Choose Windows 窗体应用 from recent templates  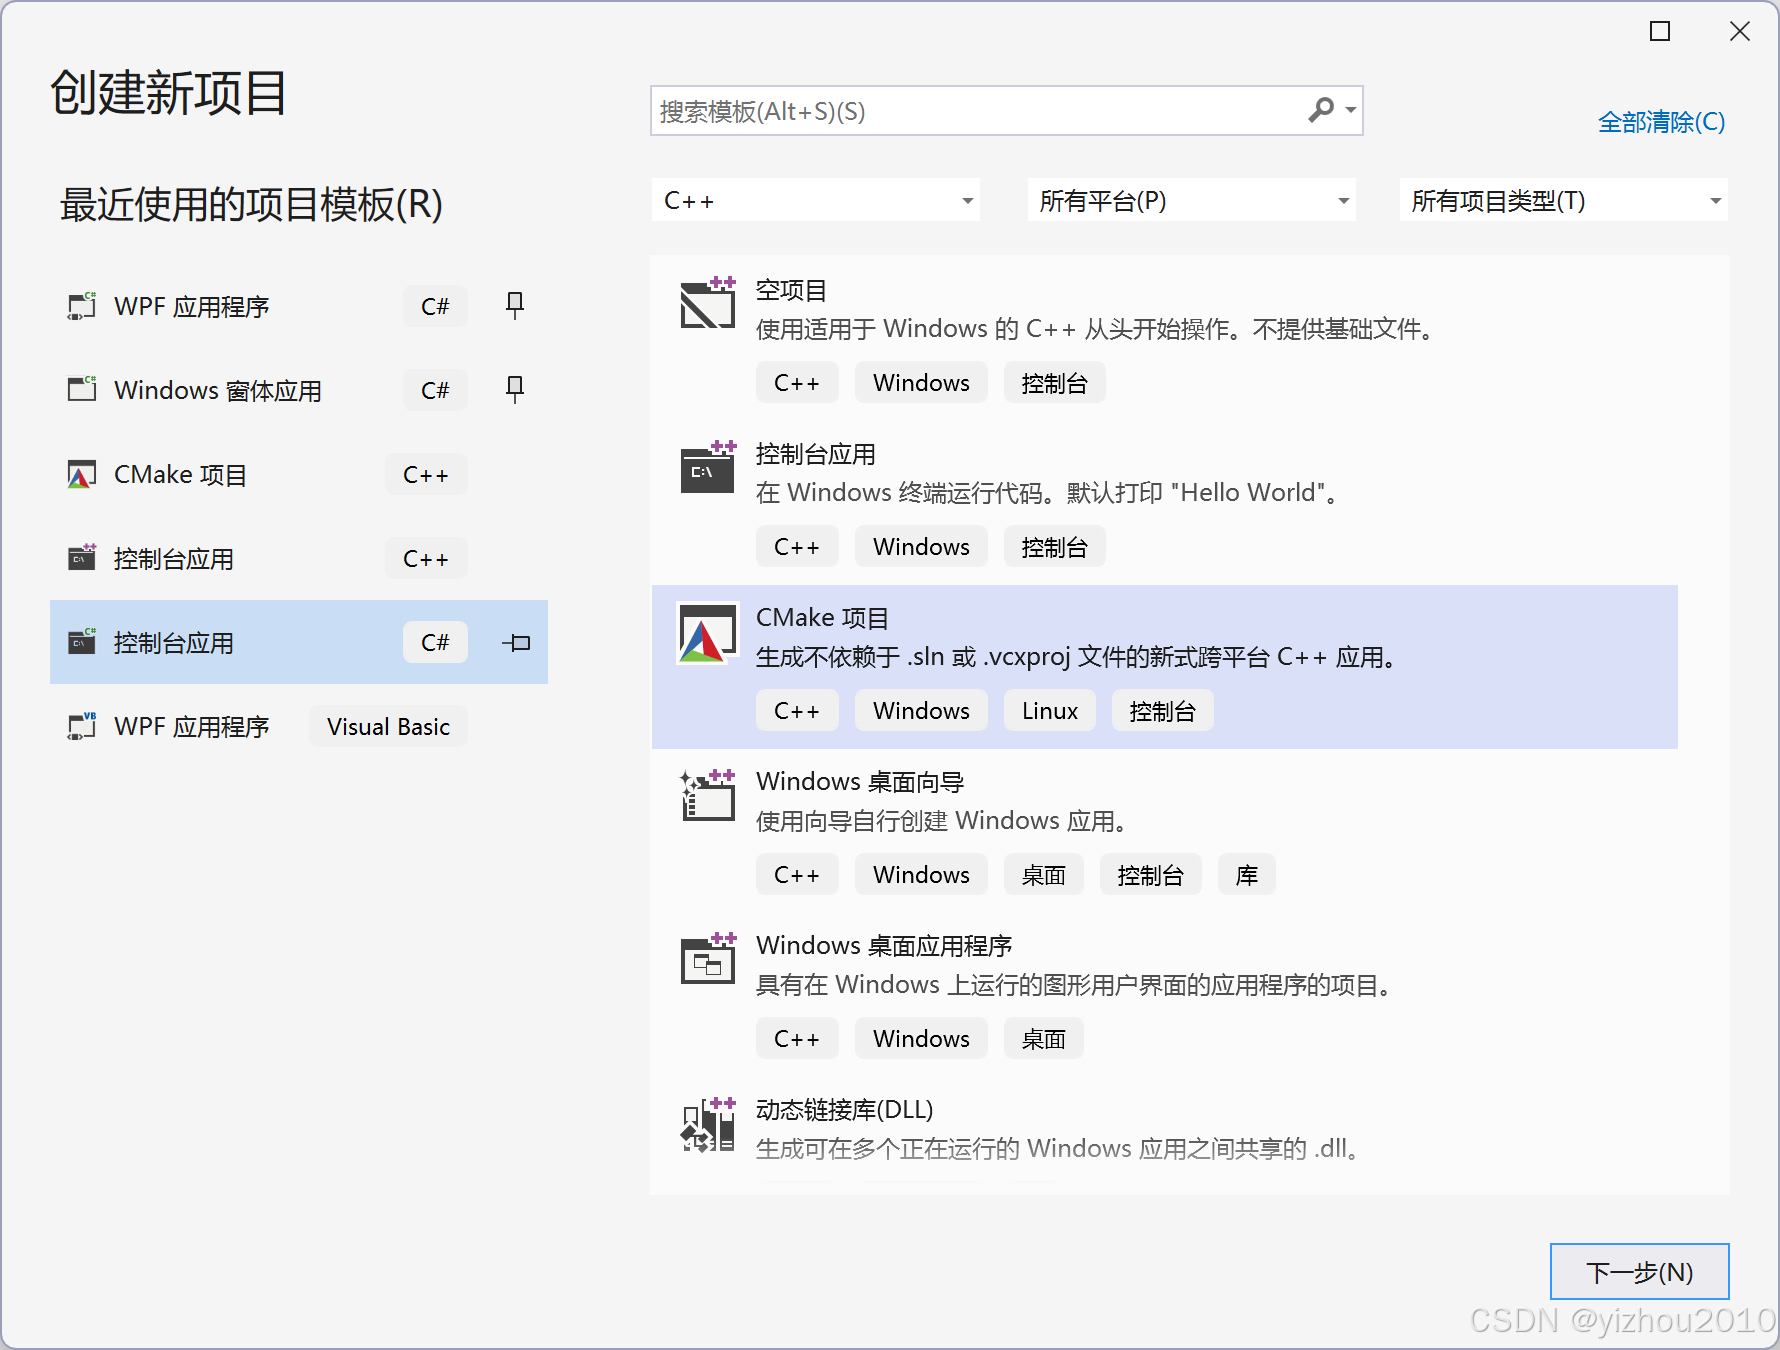pyautogui.click(x=218, y=390)
